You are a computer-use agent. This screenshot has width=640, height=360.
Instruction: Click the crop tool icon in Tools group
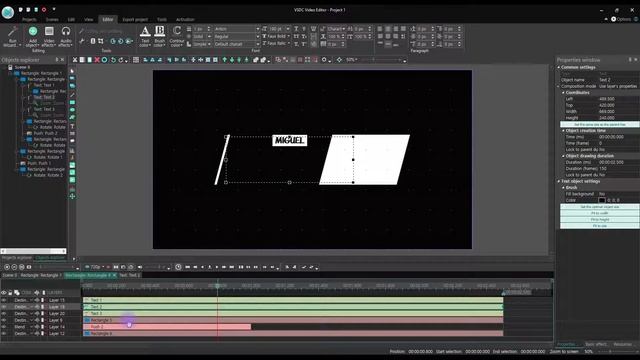click(x=100, y=41)
